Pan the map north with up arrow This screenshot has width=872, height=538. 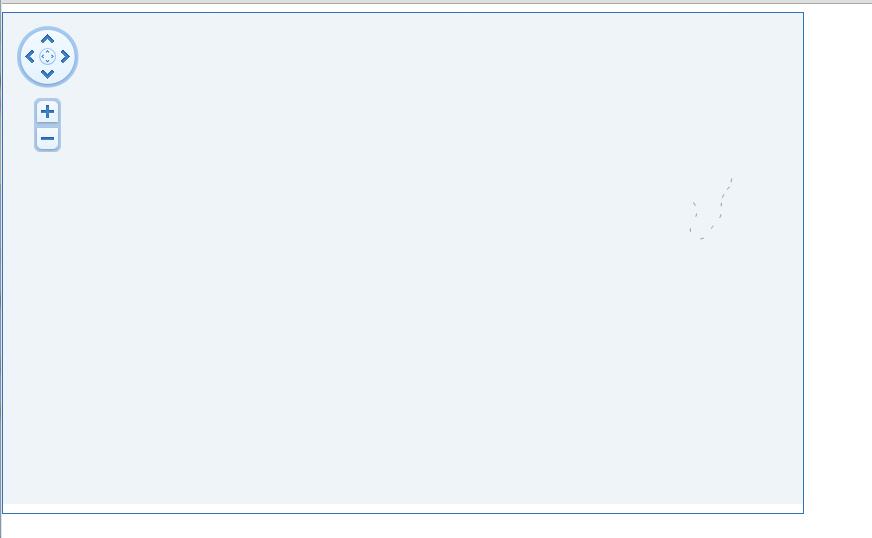[47, 39]
